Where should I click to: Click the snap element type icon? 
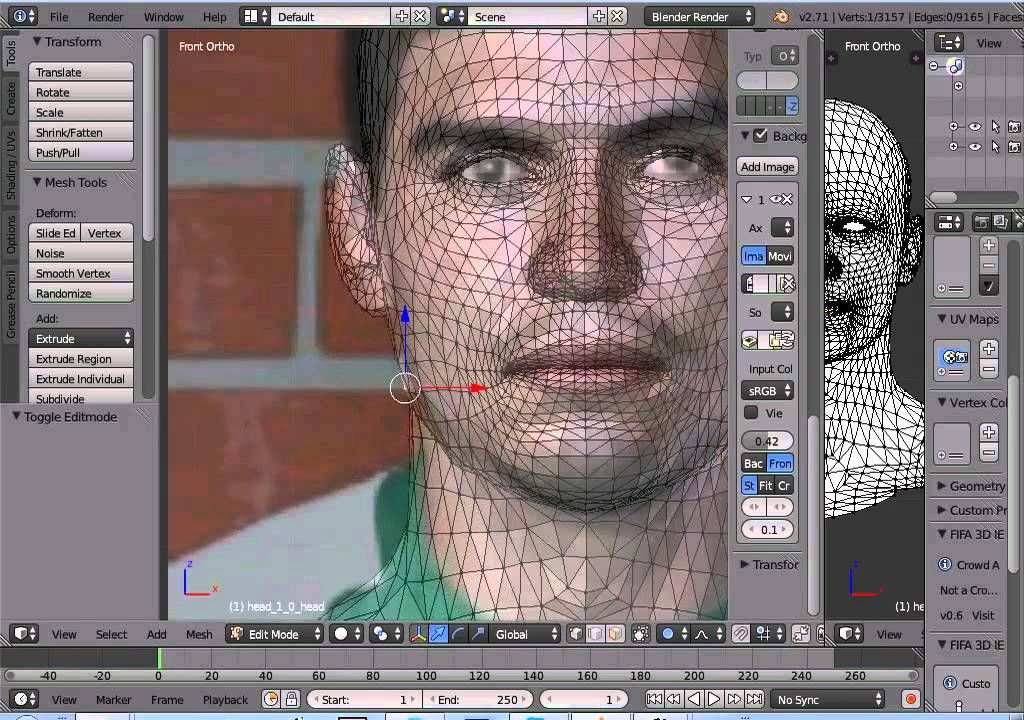point(768,634)
